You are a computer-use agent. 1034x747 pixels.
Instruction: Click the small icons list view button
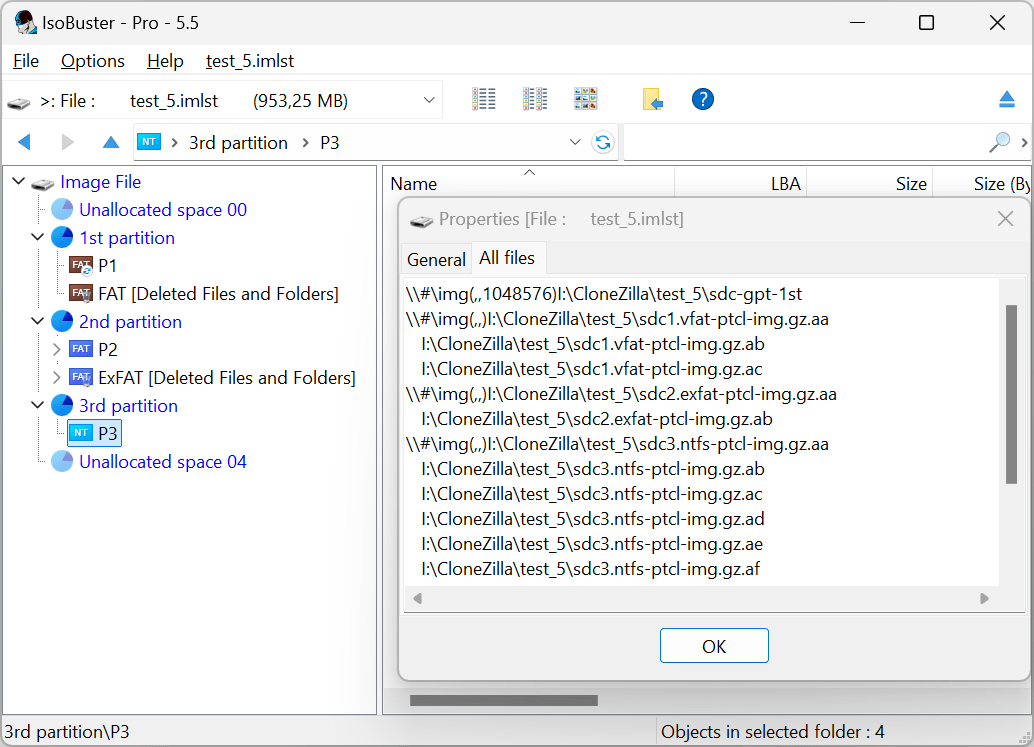pos(535,100)
